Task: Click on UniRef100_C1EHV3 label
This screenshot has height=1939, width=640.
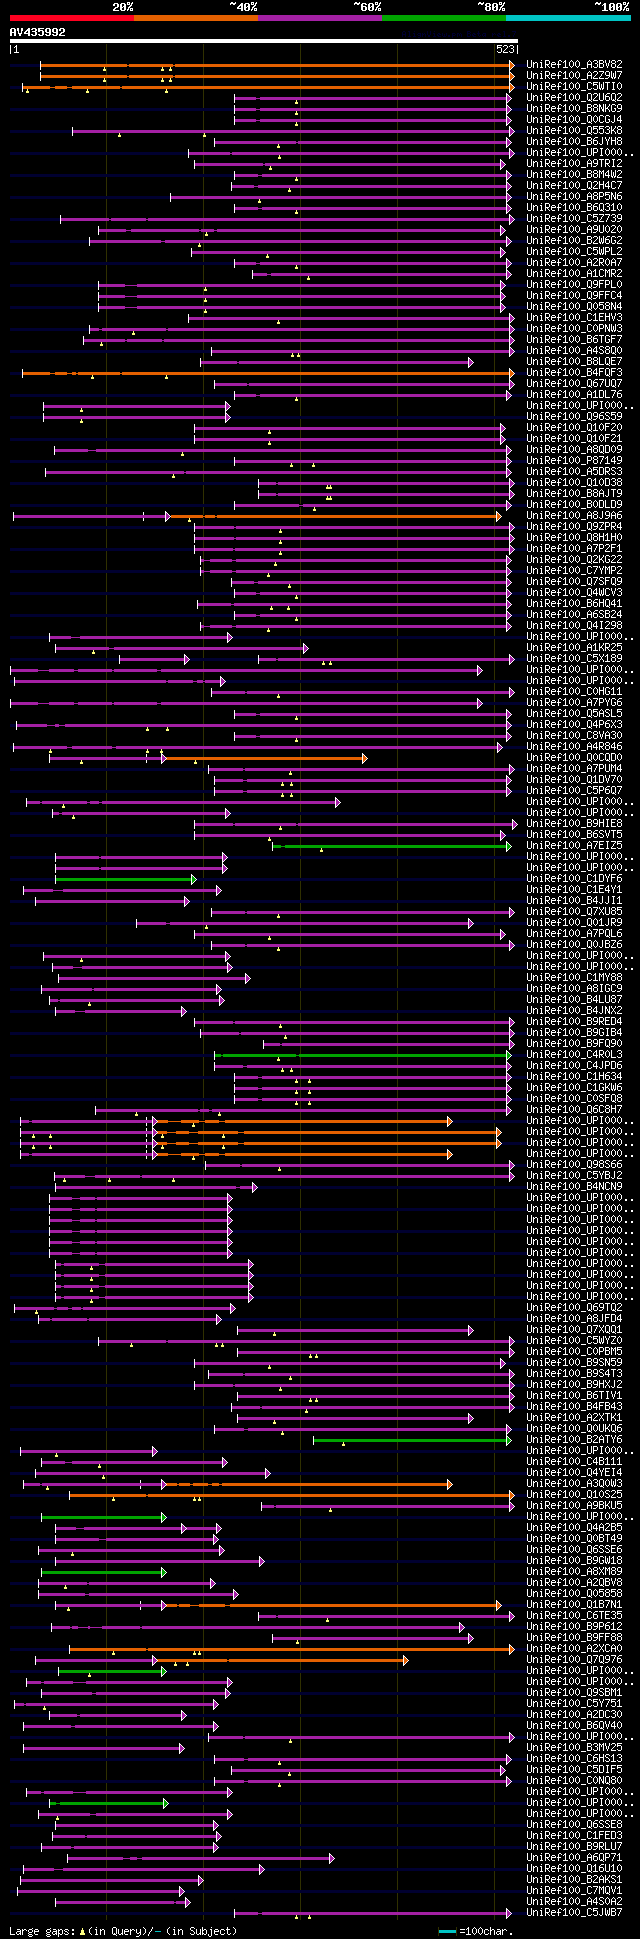Action: pos(574,317)
